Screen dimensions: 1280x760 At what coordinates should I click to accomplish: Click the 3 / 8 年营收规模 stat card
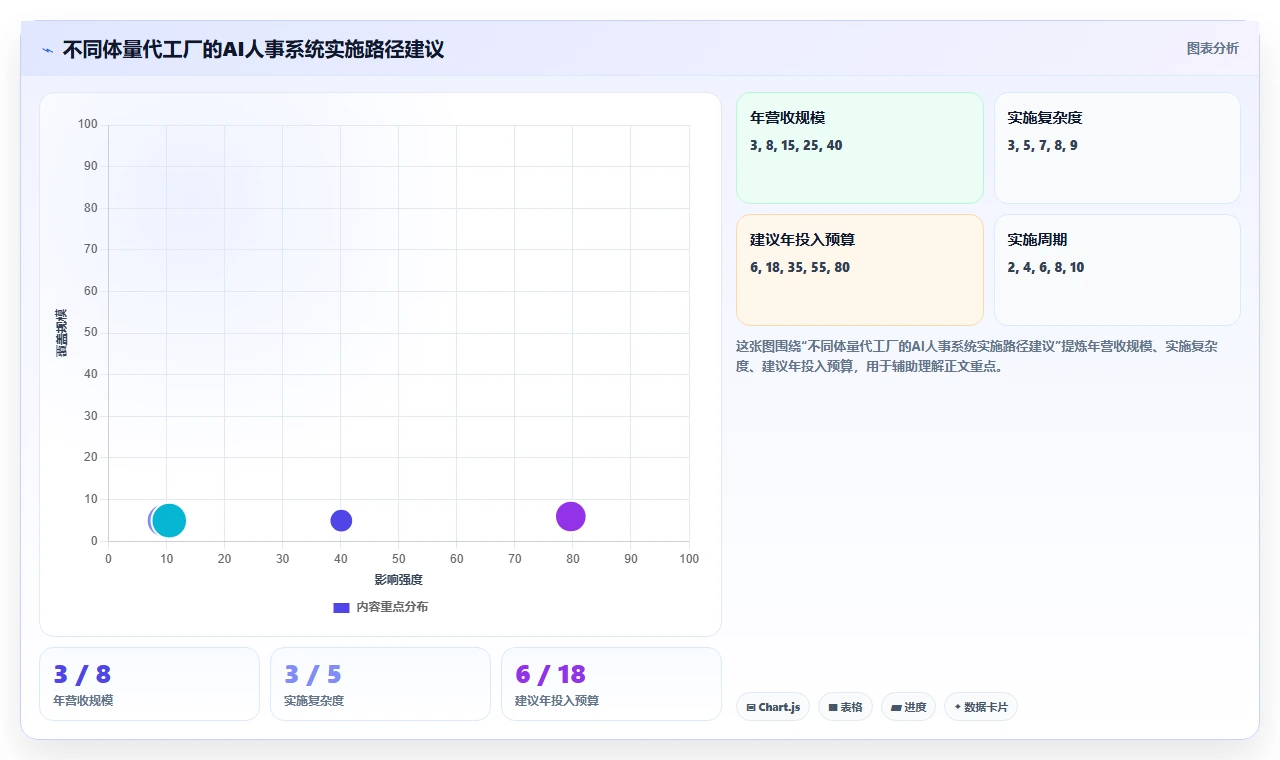149,684
